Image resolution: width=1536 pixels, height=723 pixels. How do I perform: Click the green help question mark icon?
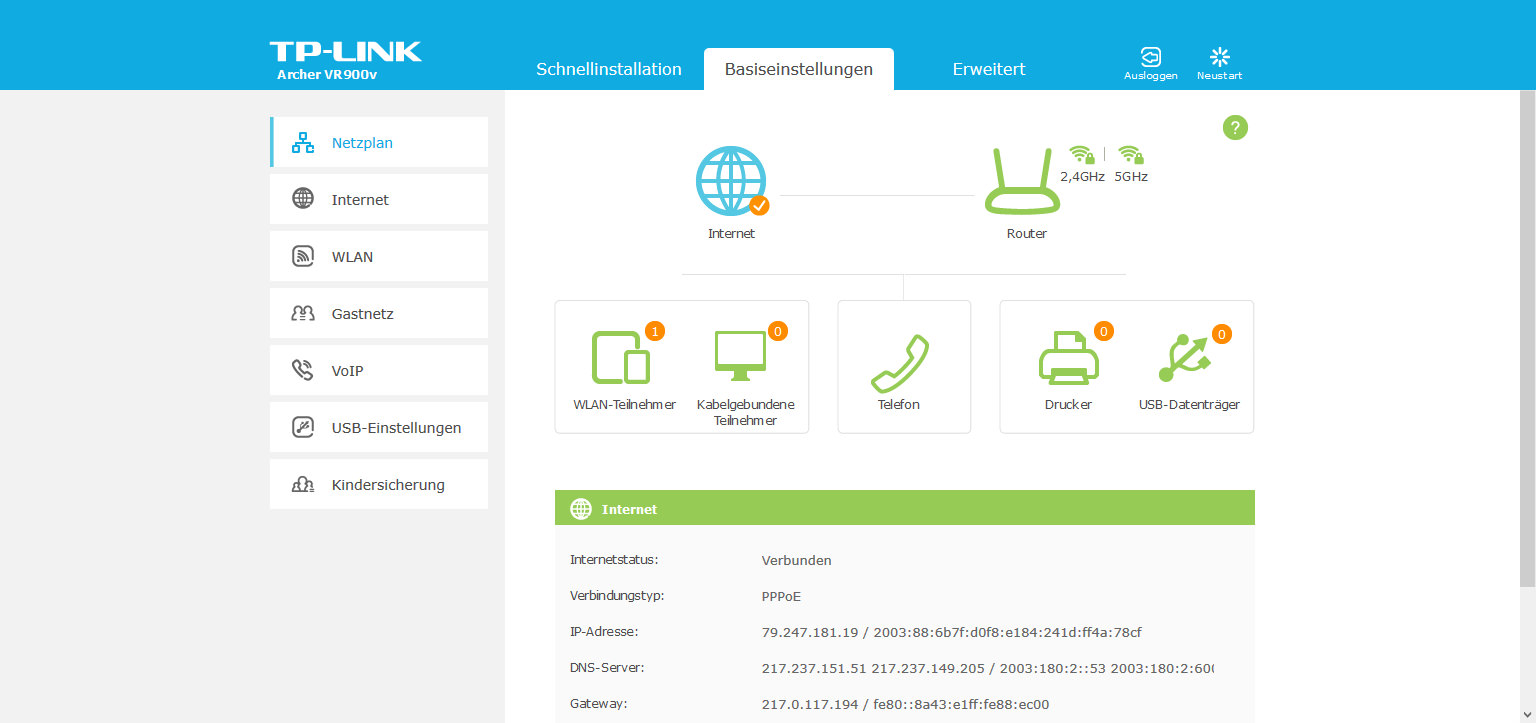click(1235, 128)
